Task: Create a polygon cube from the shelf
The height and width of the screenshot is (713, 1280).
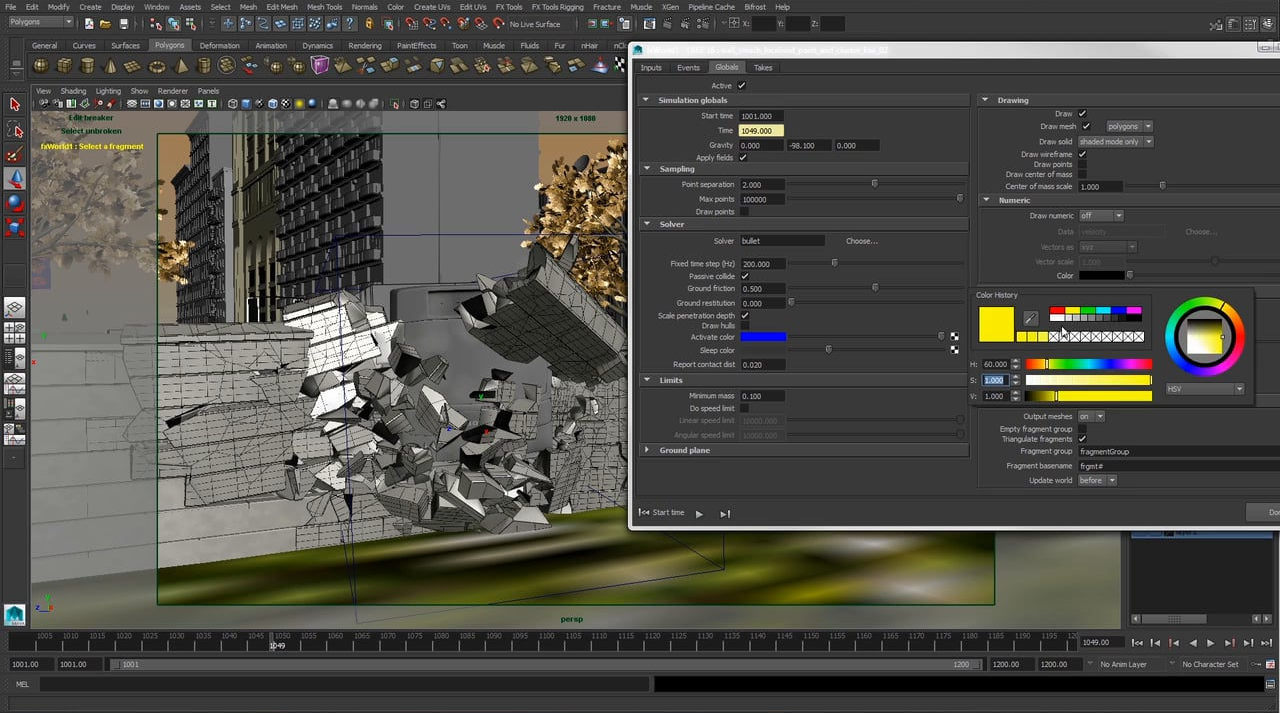Action: 64,66
